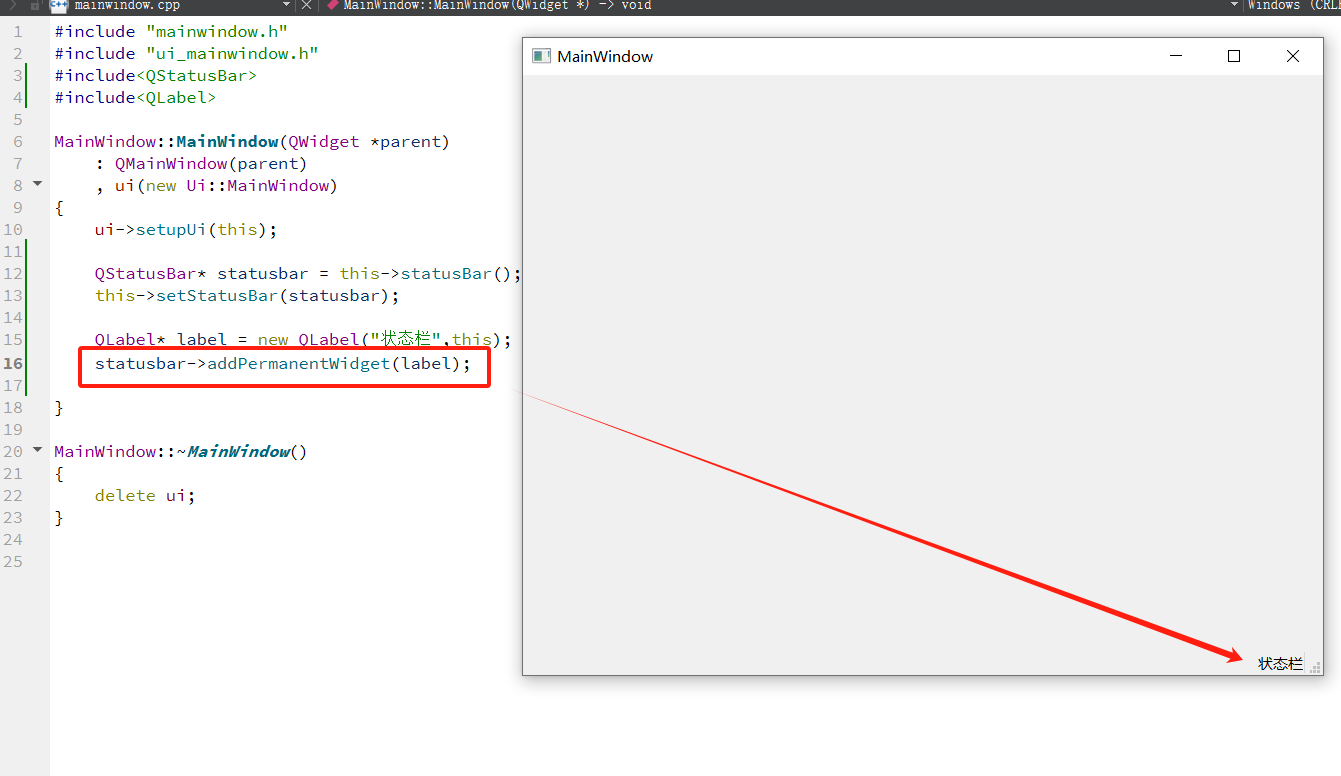Click the statusbar->addPermanentWidget(label); line

[283, 364]
